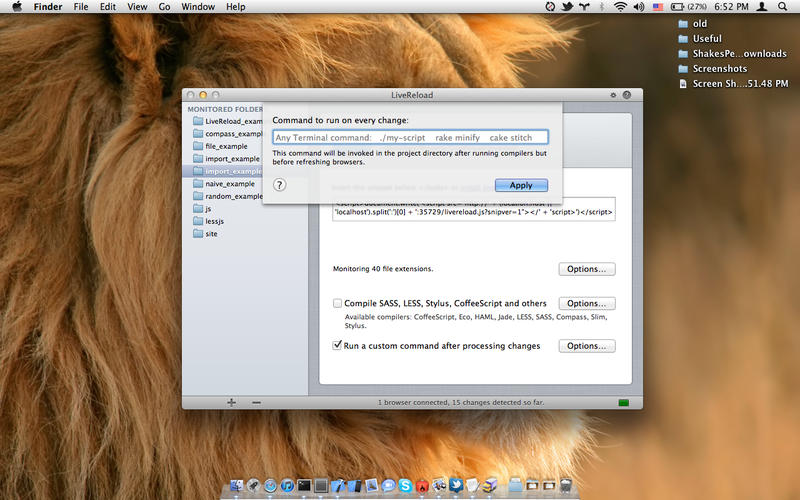The width and height of the screenshot is (800, 500).
Task: Open the user account menu icon
Action: click(762, 7)
